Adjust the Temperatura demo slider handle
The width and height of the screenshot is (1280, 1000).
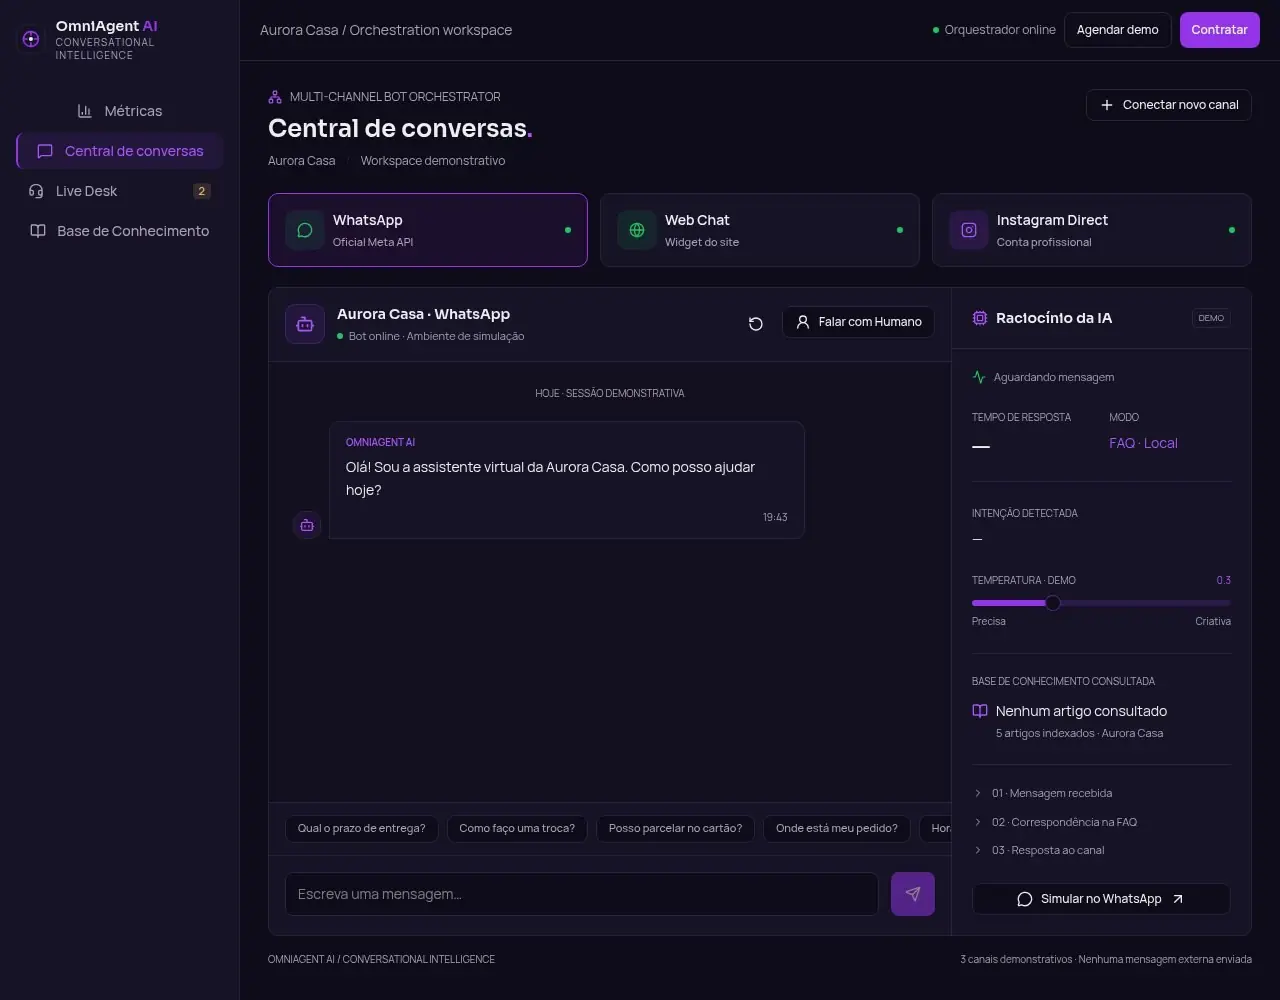pyautogui.click(x=1052, y=603)
